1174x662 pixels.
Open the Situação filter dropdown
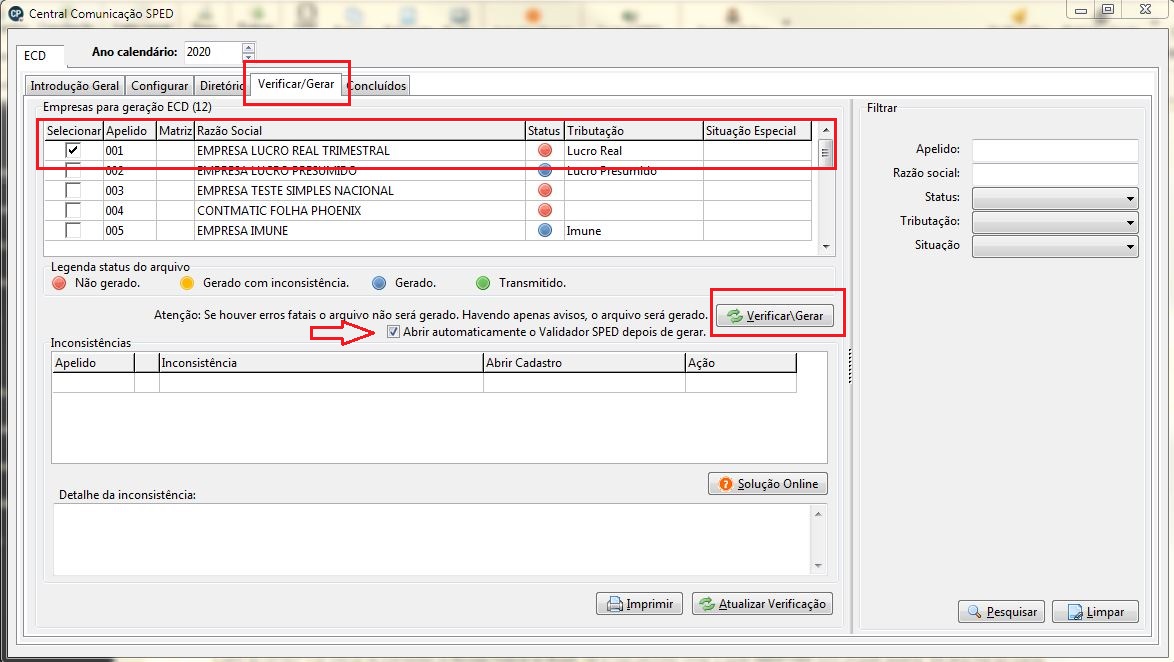coord(1054,246)
